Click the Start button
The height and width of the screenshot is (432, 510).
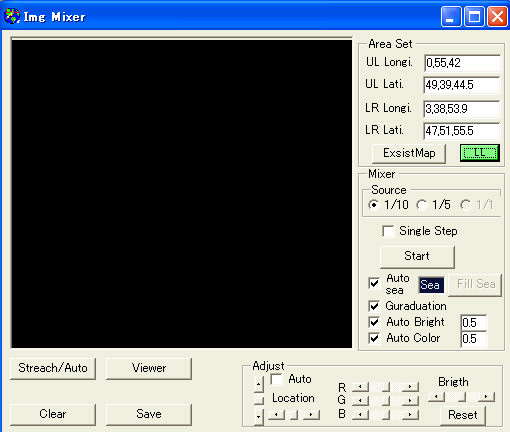click(x=417, y=256)
